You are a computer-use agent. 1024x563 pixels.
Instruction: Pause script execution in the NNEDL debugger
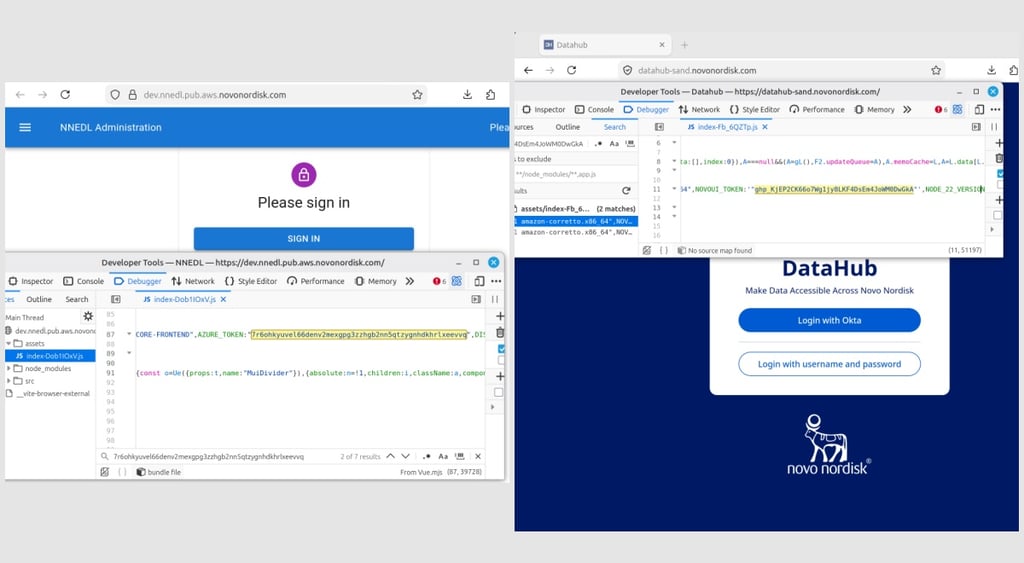[495, 299]
